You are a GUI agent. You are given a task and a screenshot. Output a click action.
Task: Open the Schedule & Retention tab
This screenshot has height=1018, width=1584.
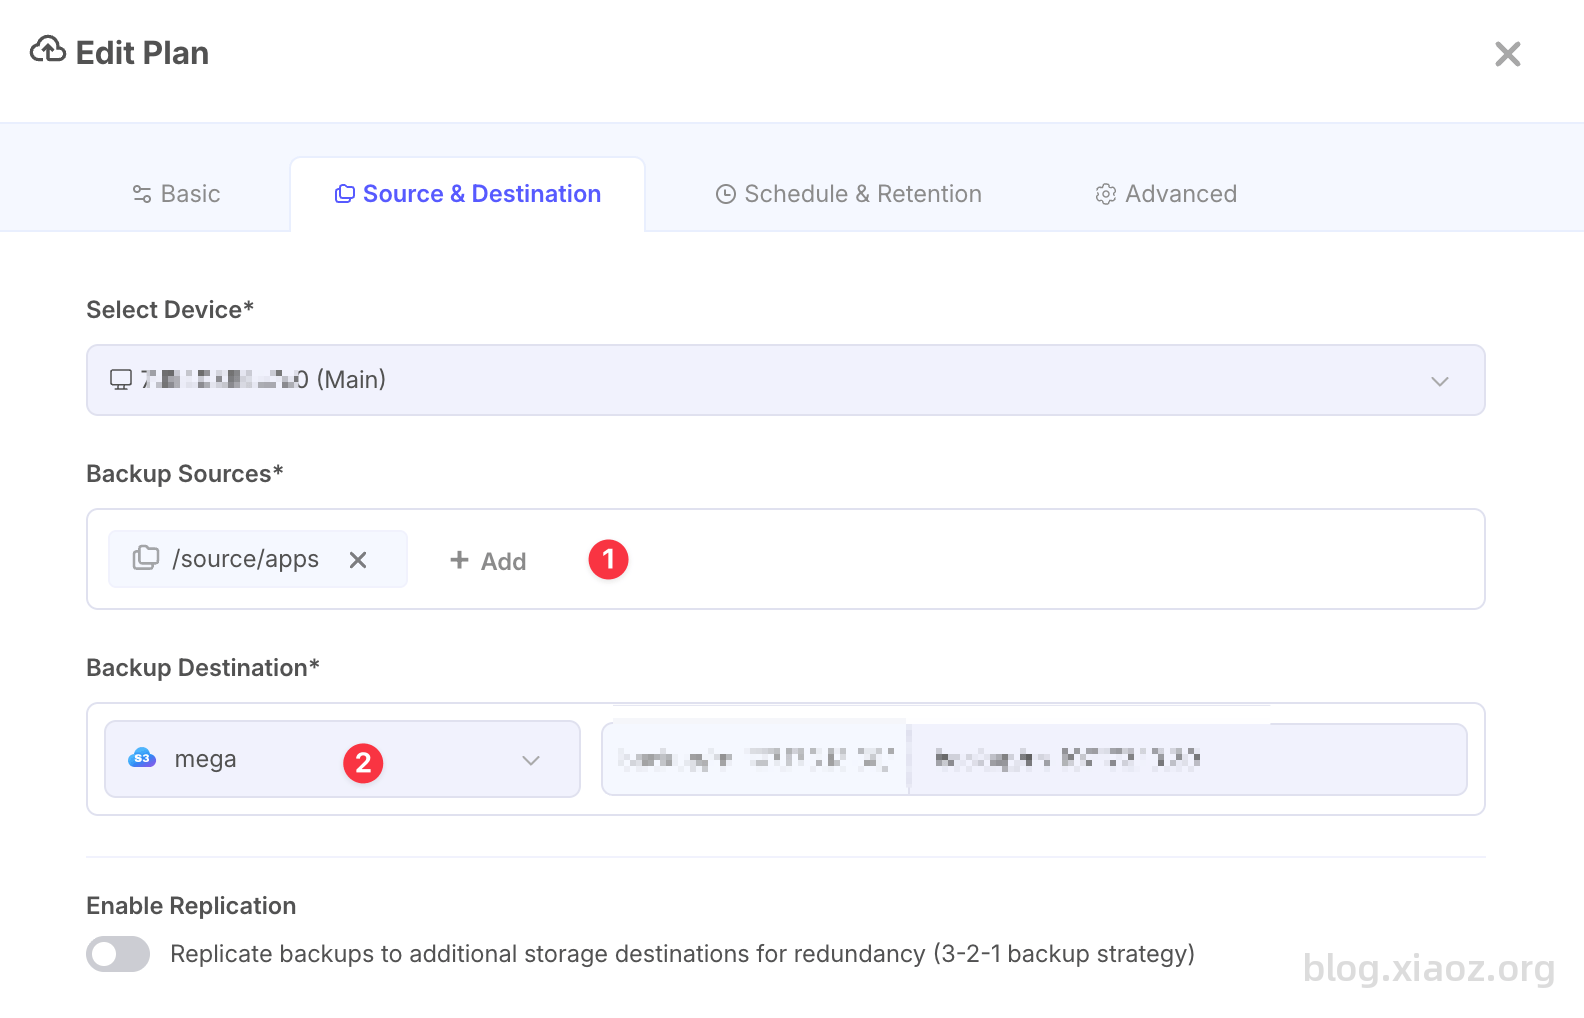point(848,194)
